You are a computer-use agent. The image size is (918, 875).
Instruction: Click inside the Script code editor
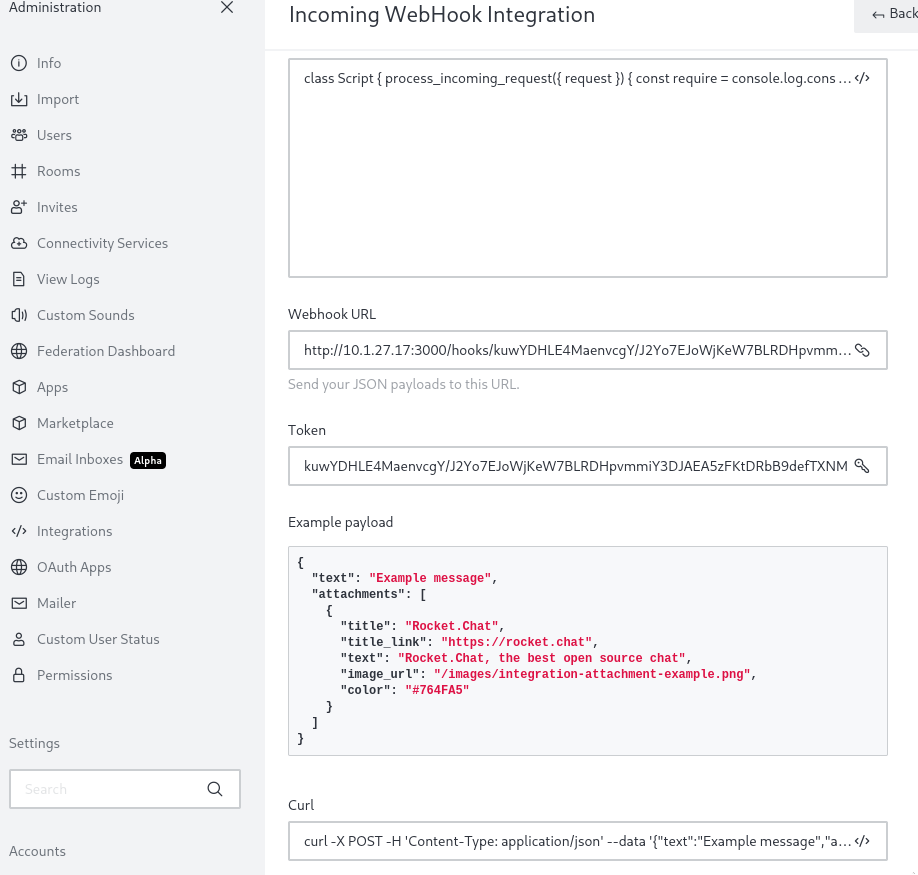pos(588,168)
